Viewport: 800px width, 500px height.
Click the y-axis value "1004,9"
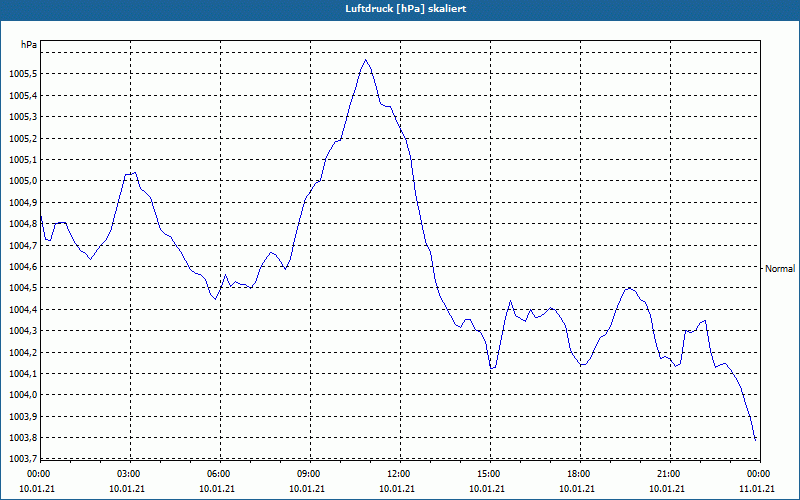[x=23, y=203]
